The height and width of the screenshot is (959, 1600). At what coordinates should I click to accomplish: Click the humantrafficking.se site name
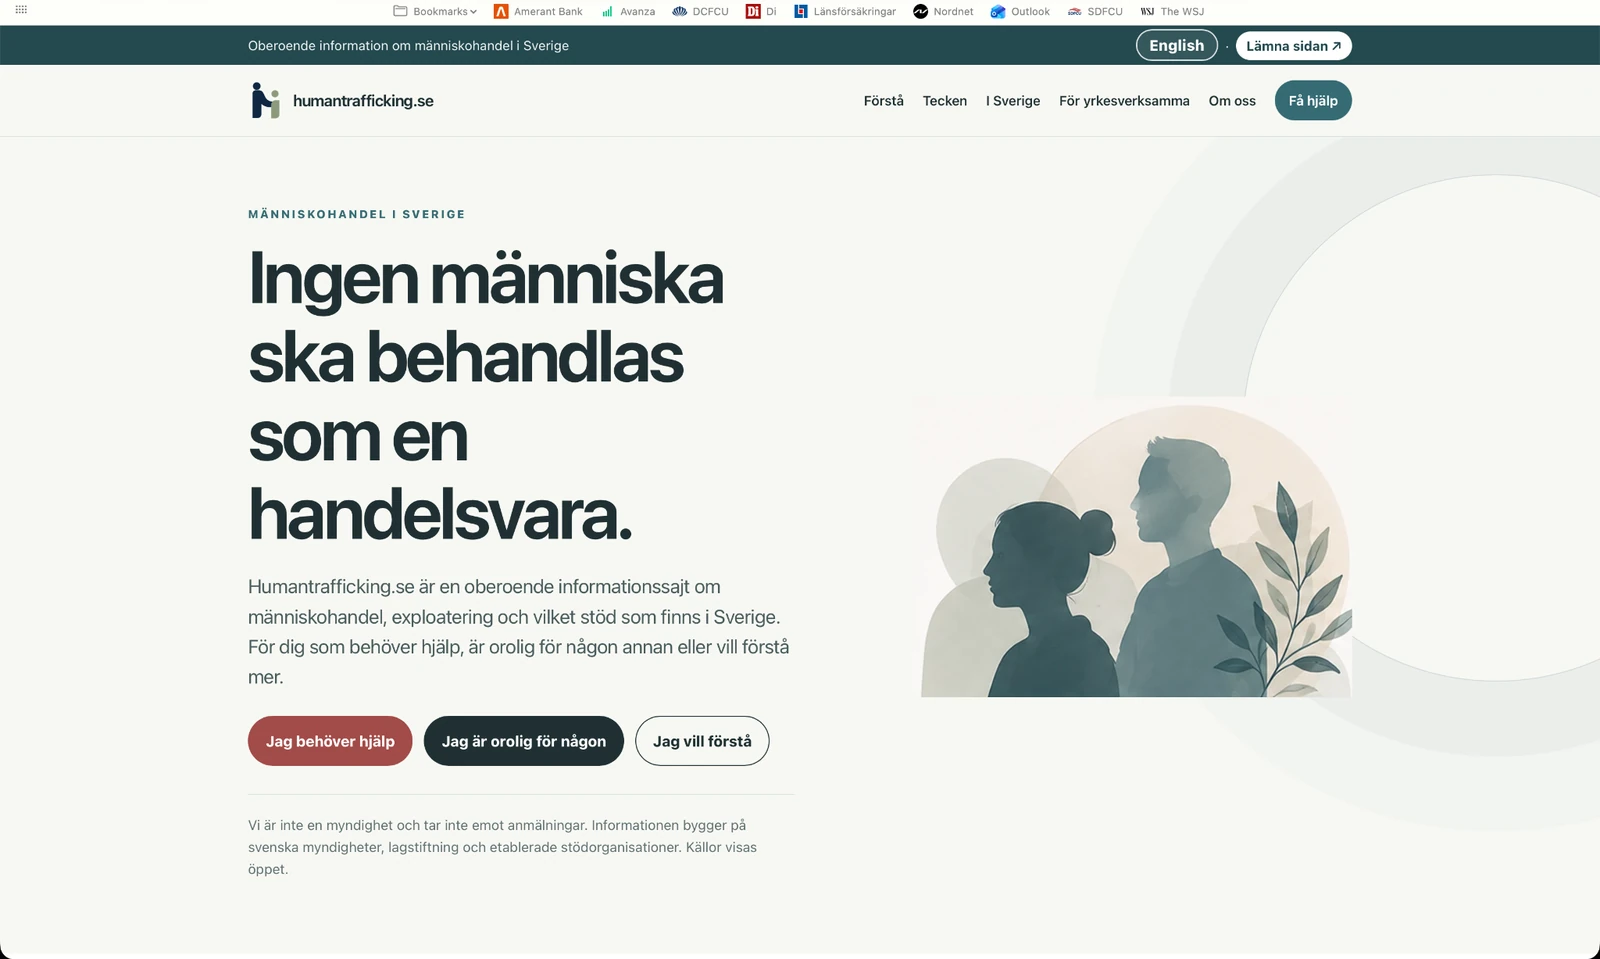pyautogui.click(x=363, y=101)
